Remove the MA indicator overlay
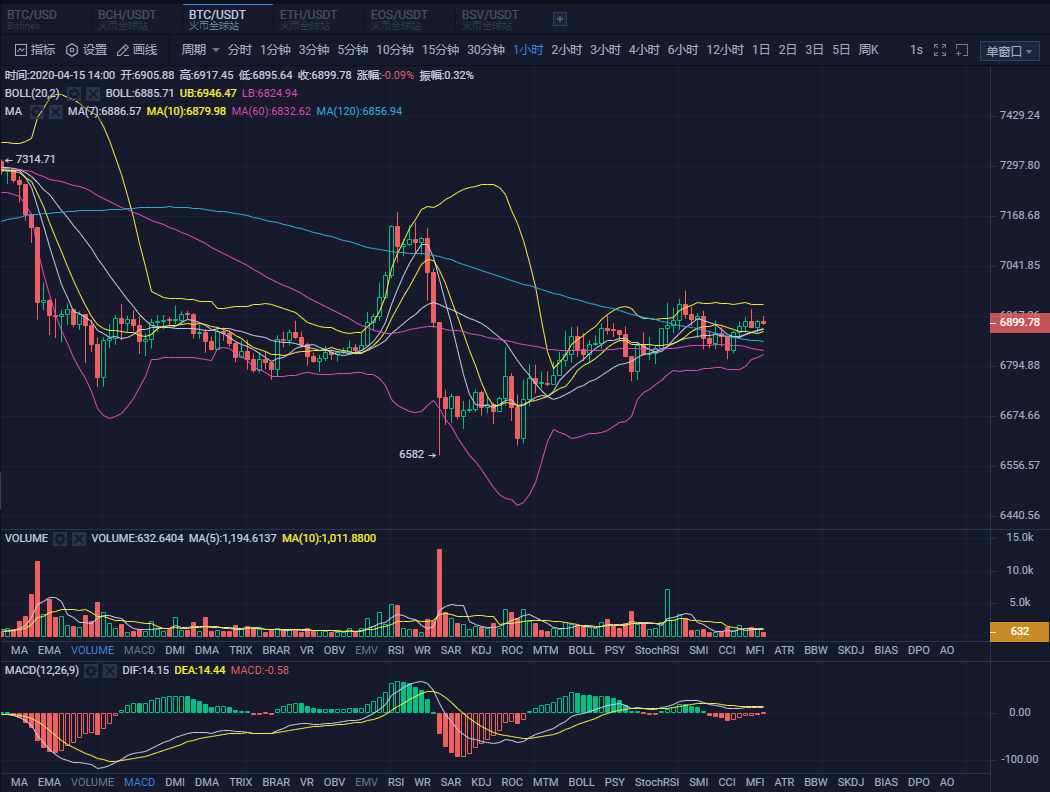The image size is (1050, 792). [x=56, y=111]
